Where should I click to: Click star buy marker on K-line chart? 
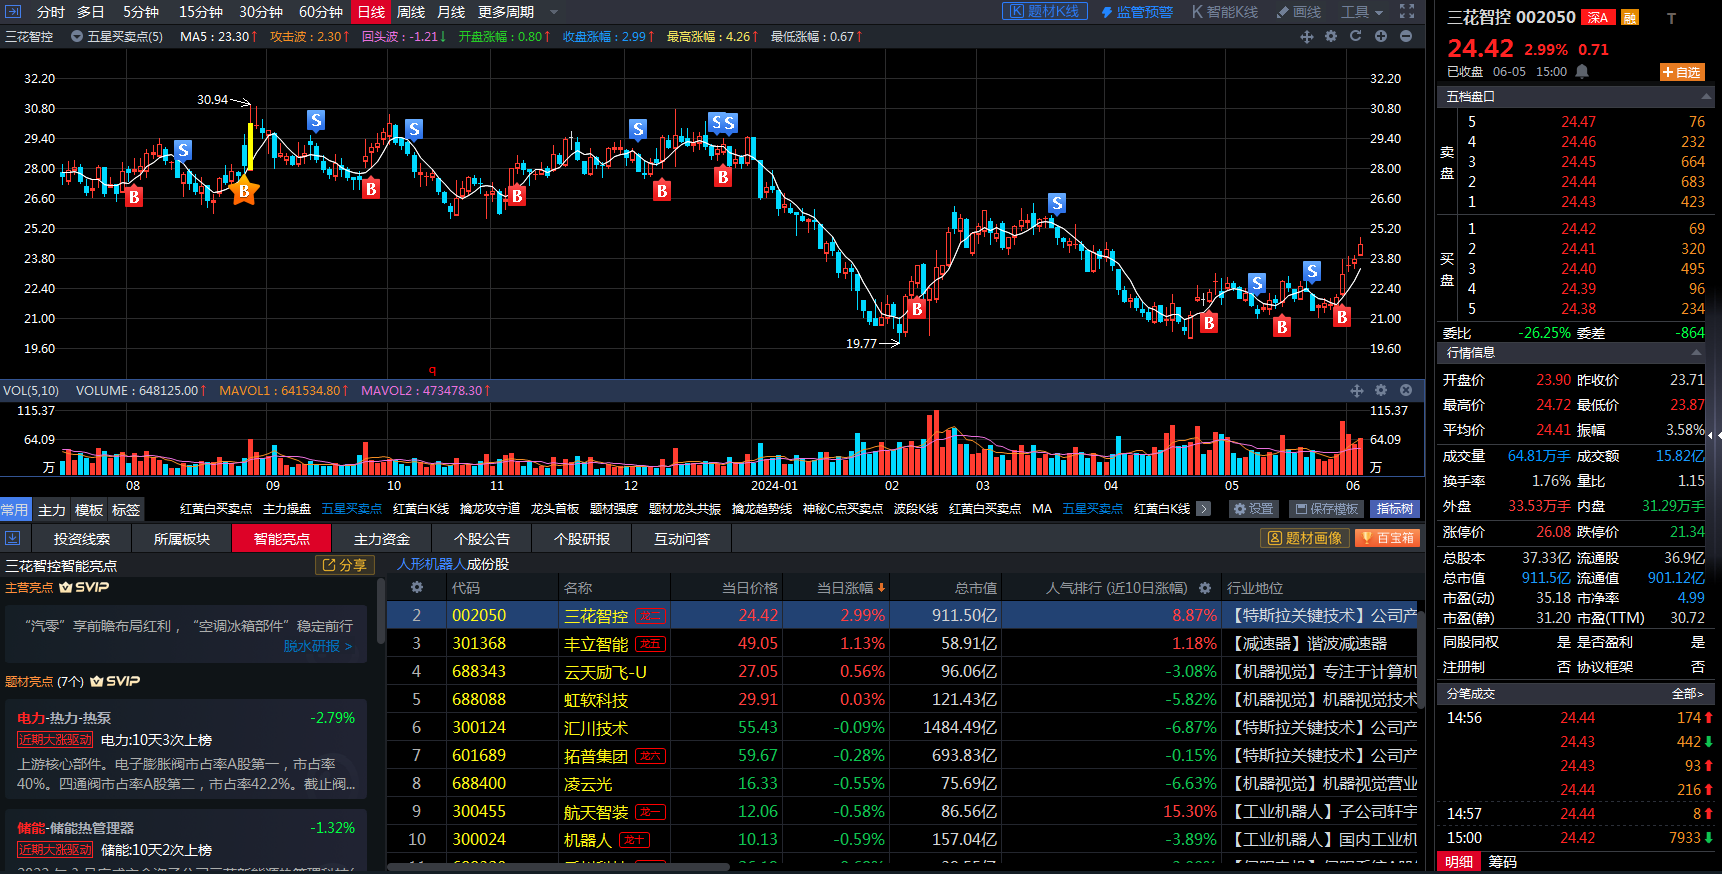click(244, 190)
